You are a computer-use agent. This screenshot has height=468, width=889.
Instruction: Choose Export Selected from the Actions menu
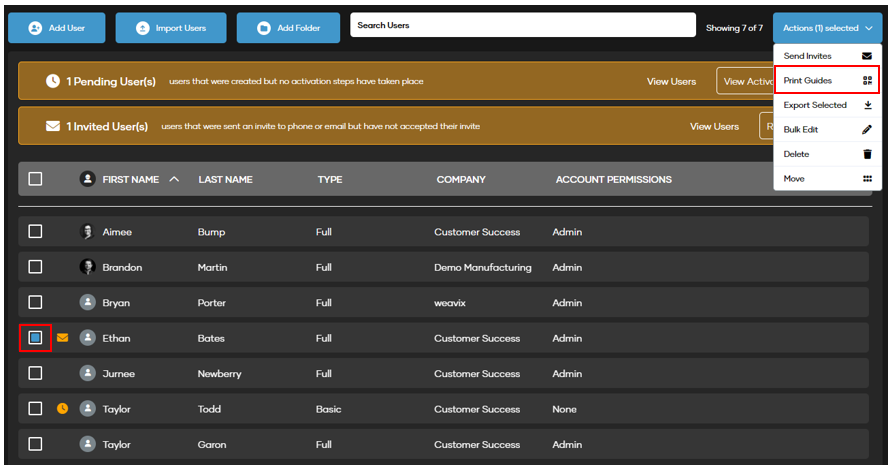827,105
